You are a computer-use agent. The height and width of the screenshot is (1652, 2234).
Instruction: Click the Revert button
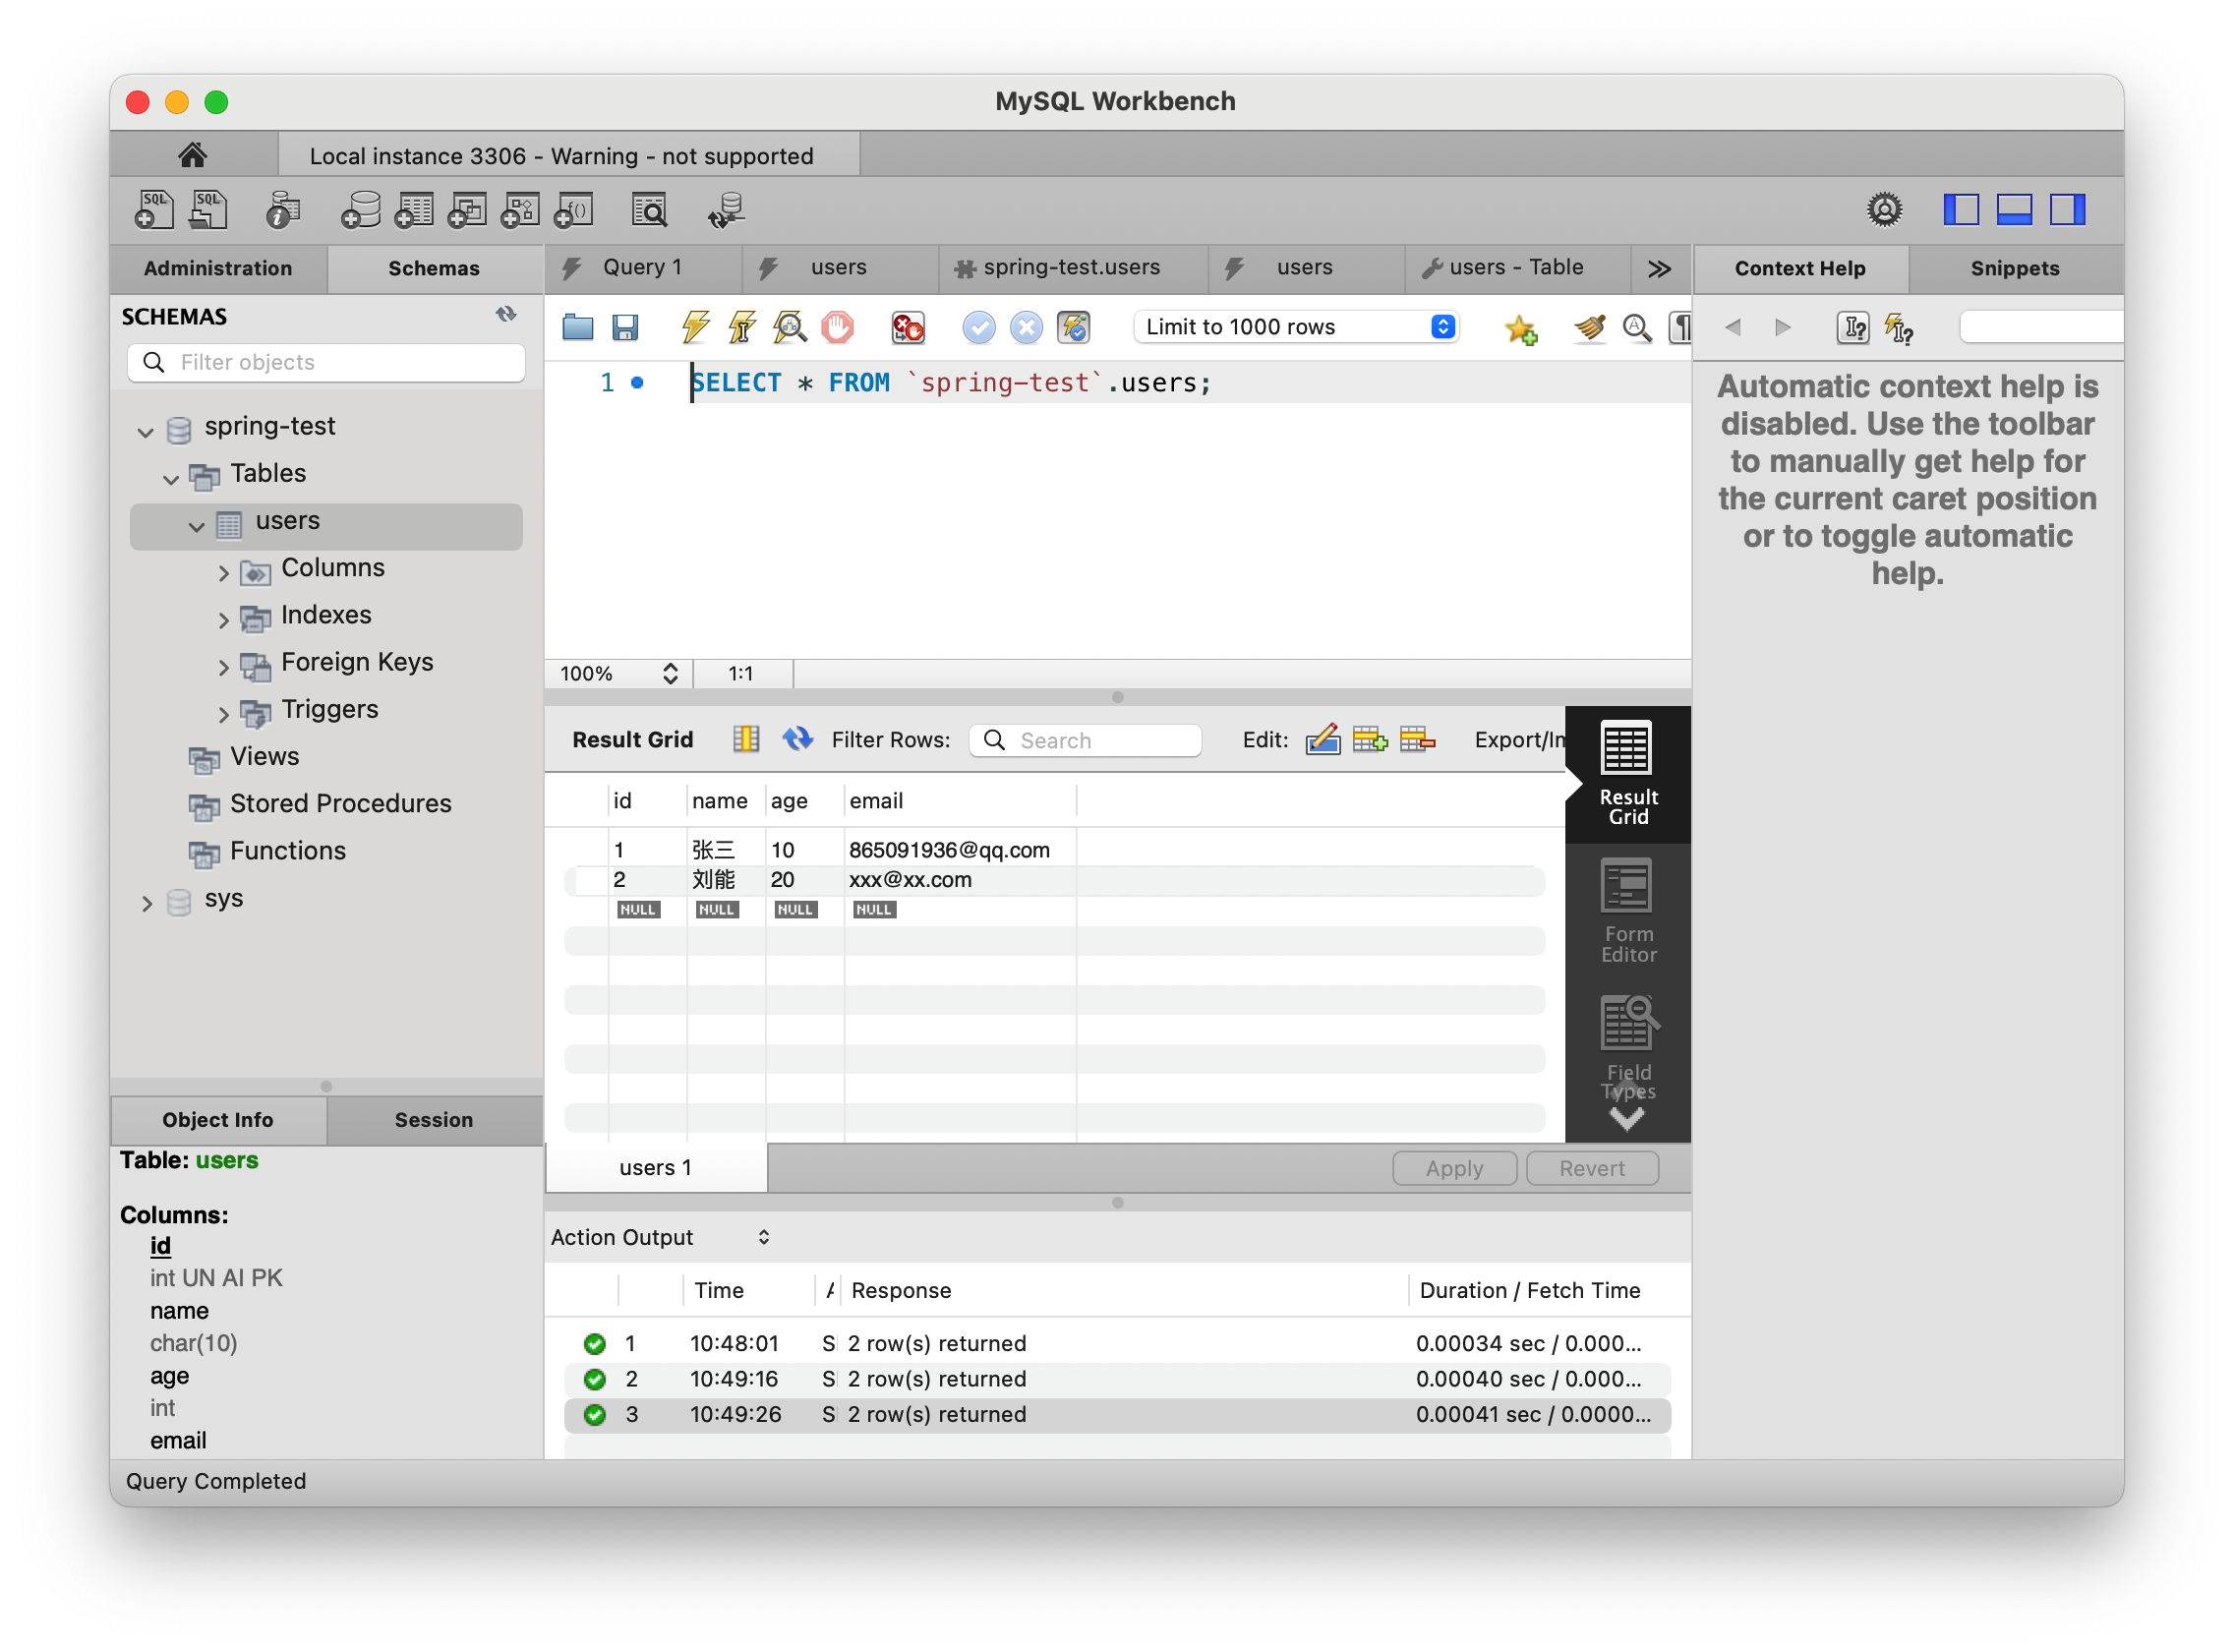[1591, 1167]
